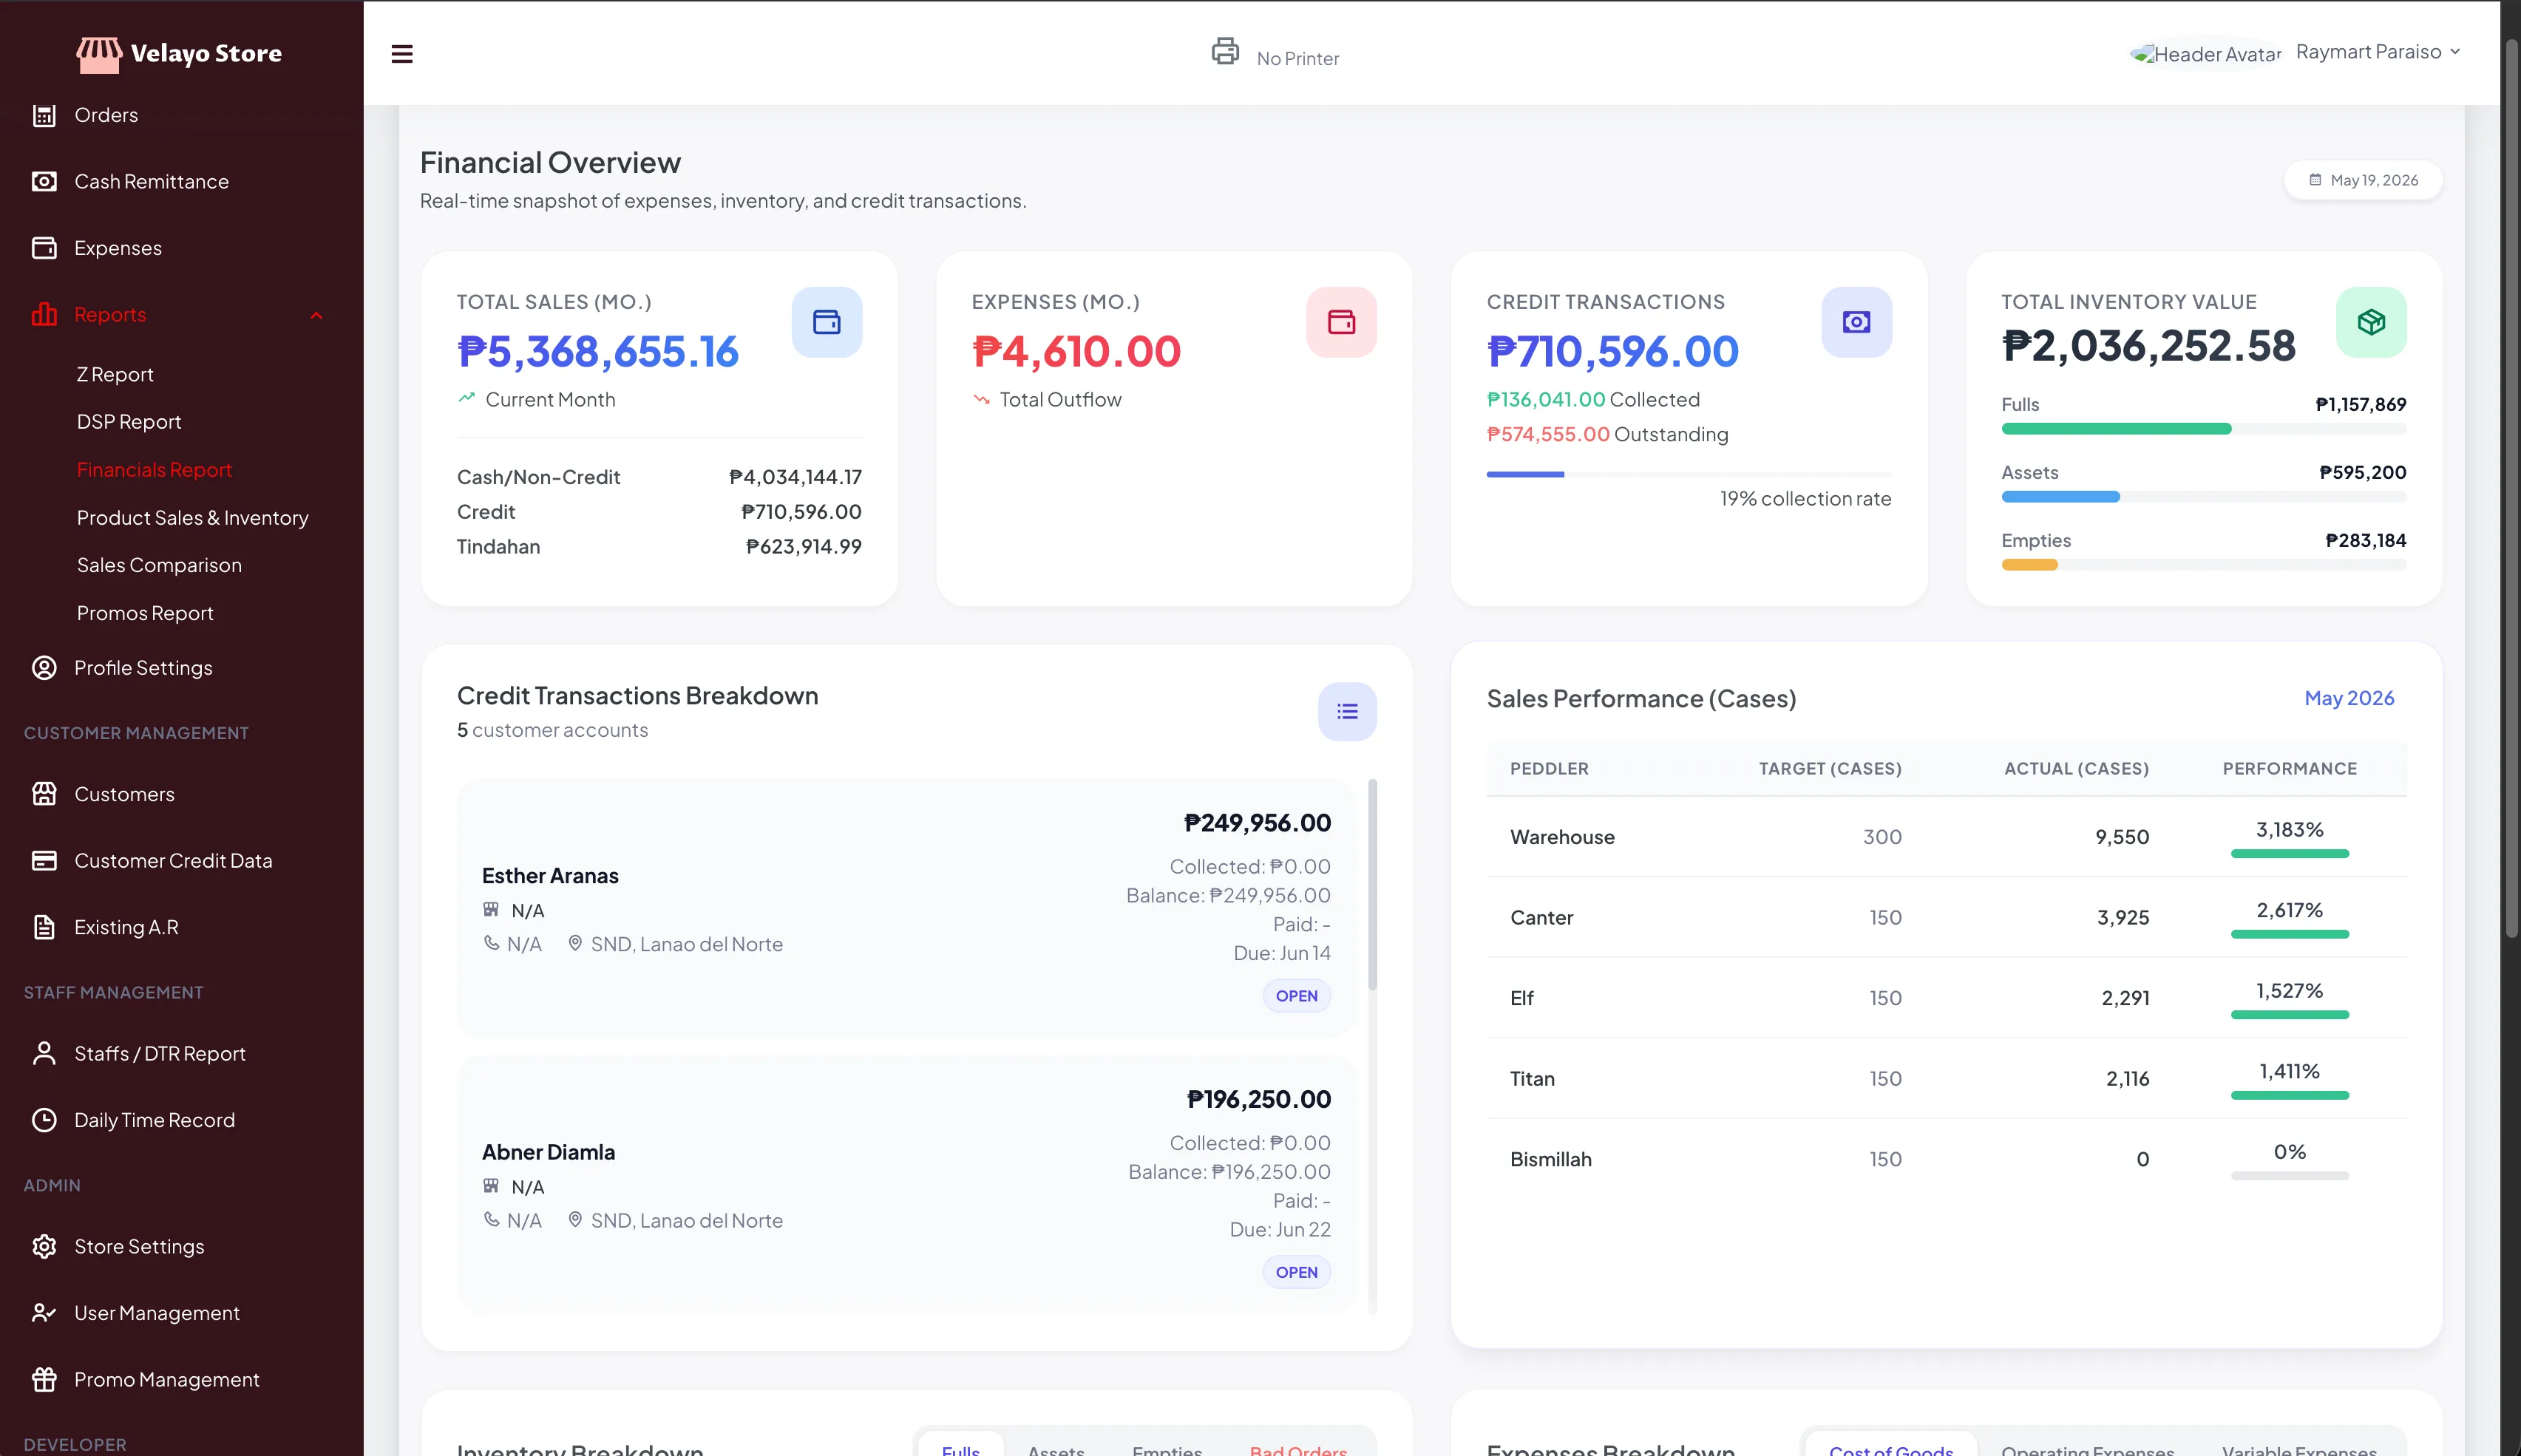
Task: Click the Cash Remittance camera icon
Action: coord(44,181)
